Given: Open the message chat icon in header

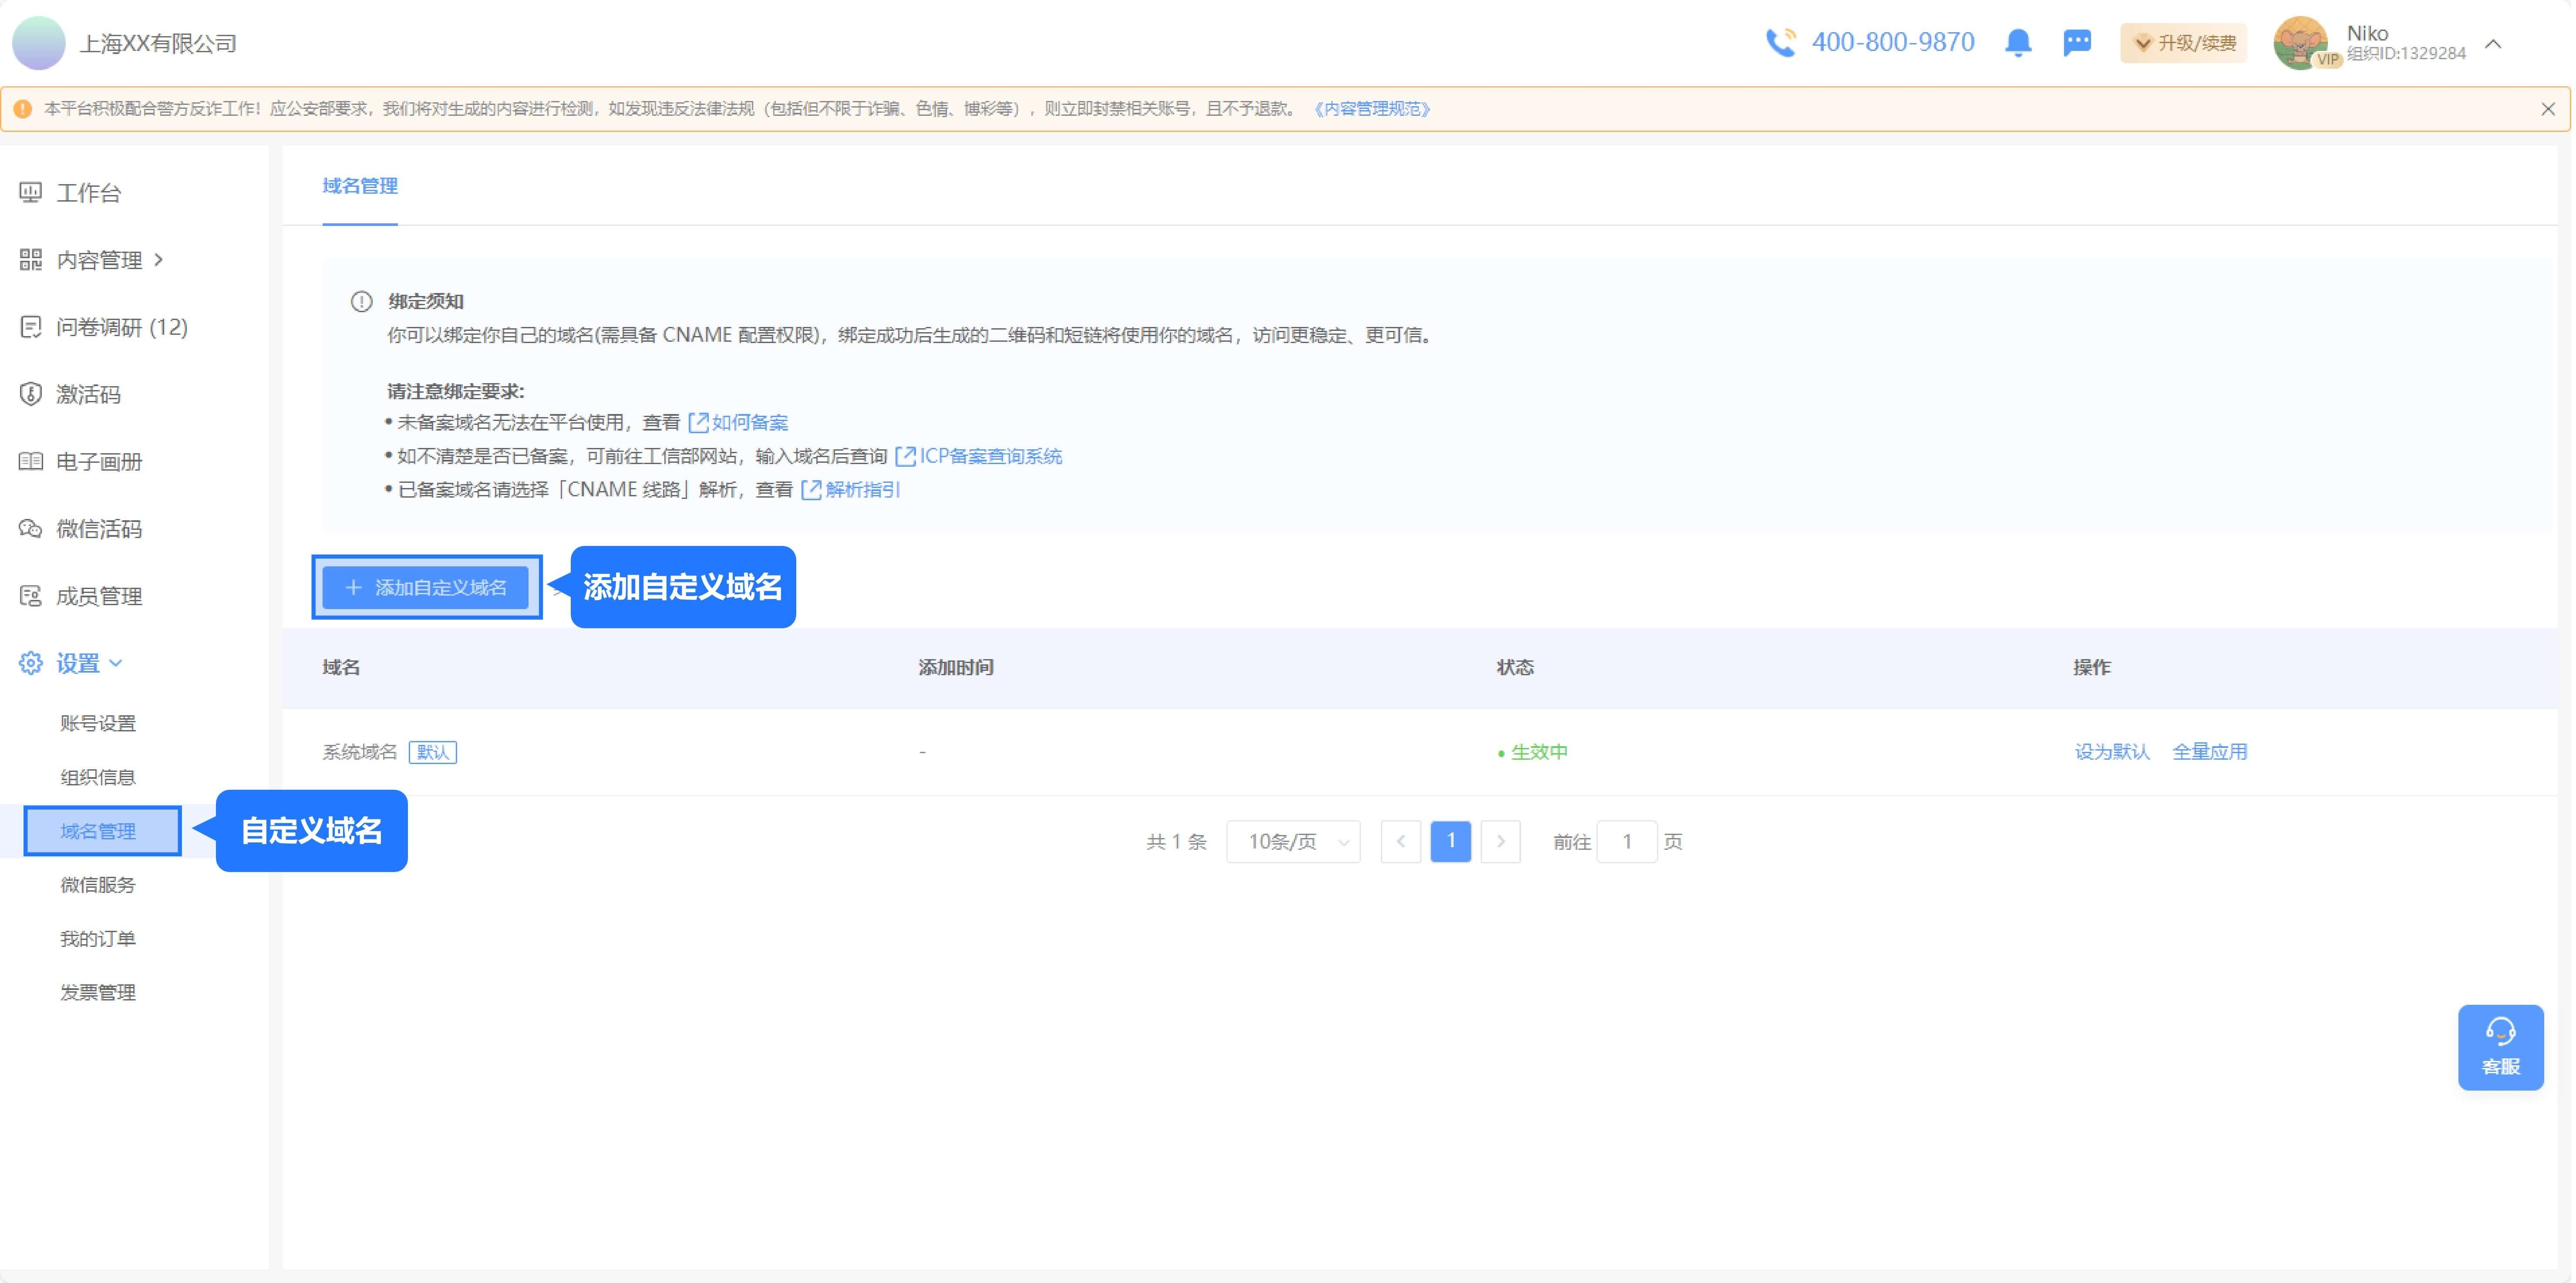Looking at the screenshot, I should [x=2078, y=43].
